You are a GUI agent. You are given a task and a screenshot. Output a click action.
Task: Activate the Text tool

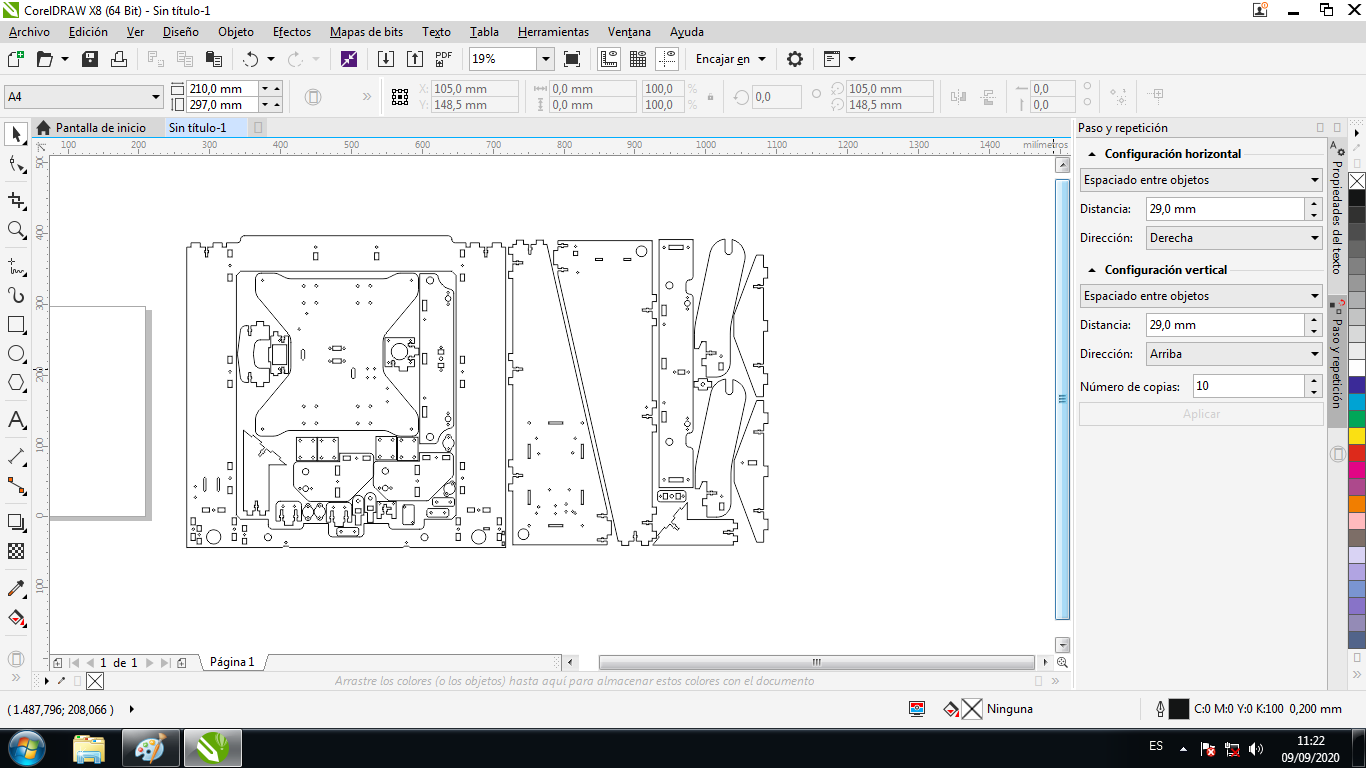16,419
